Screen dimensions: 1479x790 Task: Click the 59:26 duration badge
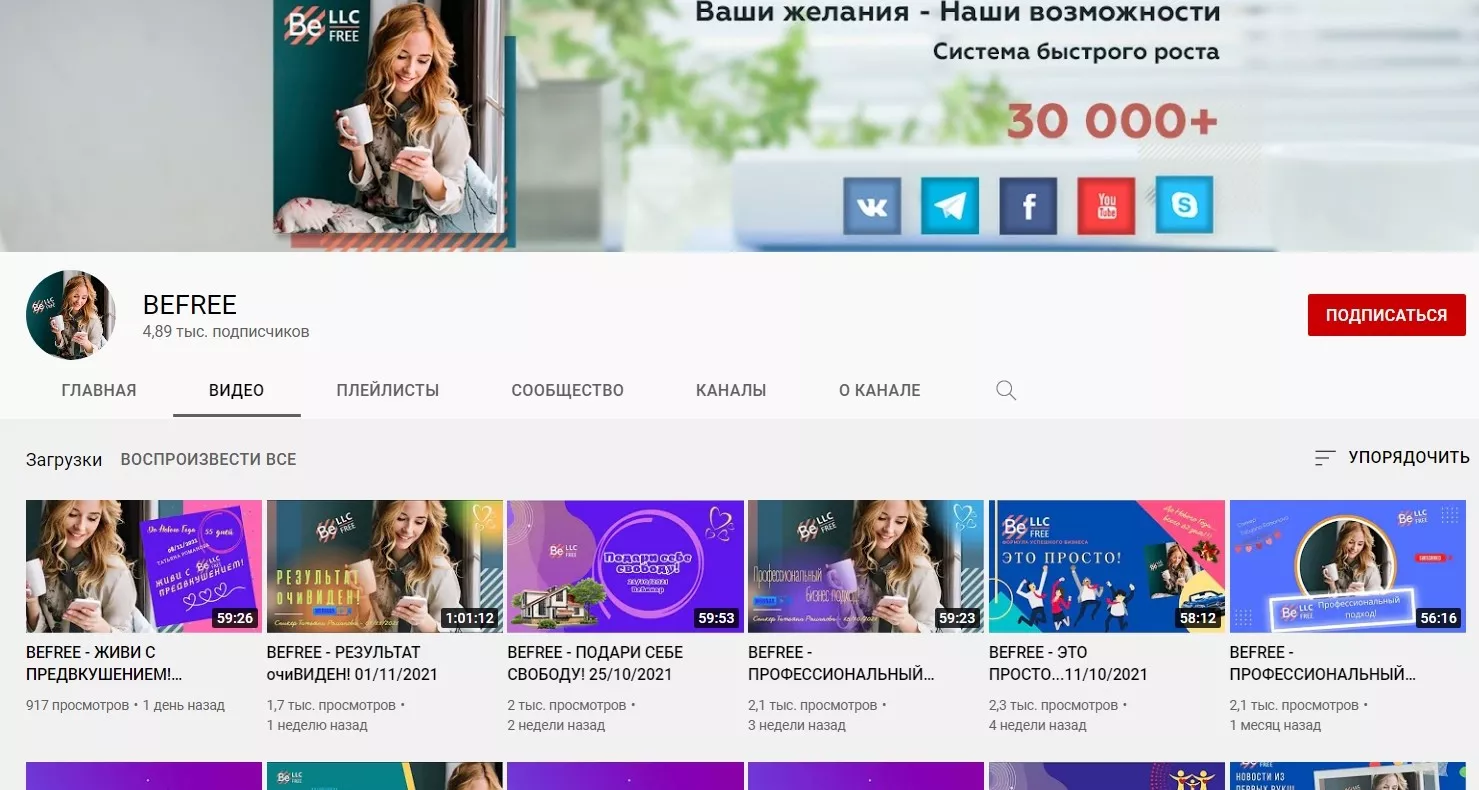coord(235,618)
